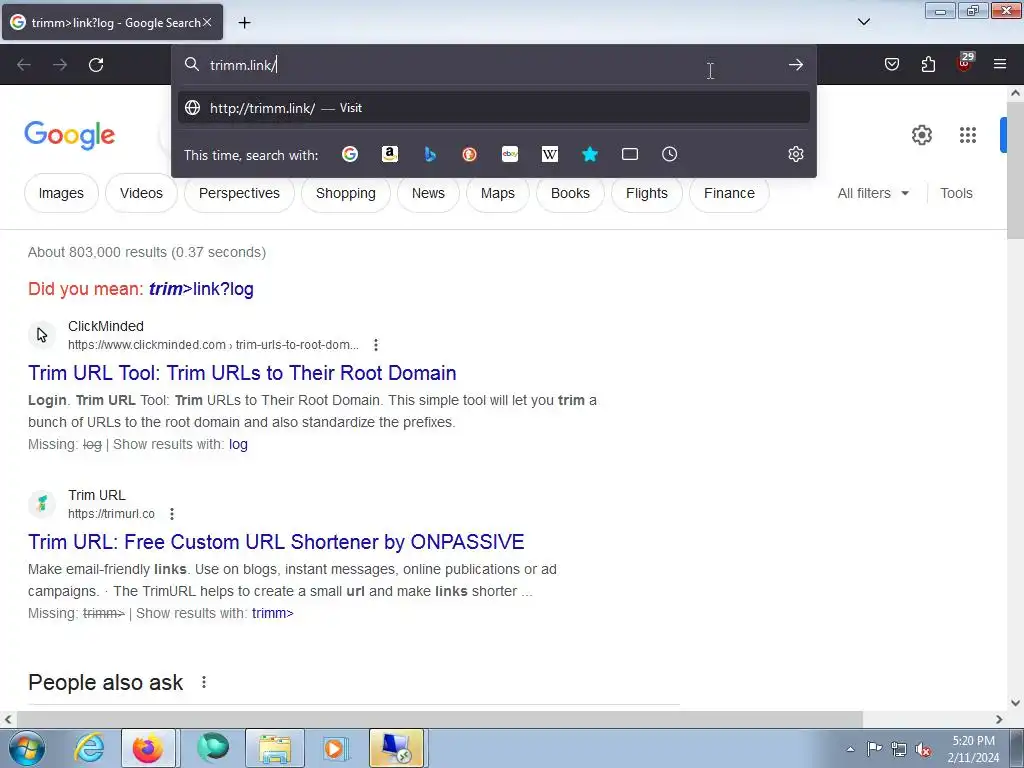
Task: Open search Tools
Action: [x=956, y=193]
